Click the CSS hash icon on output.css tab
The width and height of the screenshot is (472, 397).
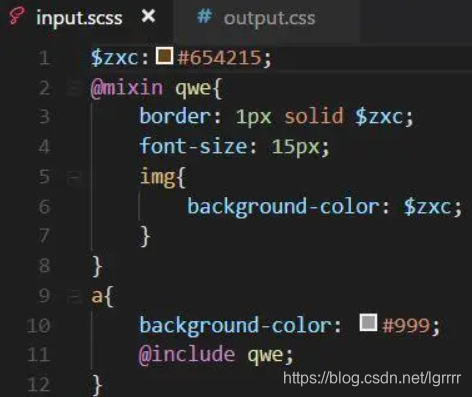point(204,16)
